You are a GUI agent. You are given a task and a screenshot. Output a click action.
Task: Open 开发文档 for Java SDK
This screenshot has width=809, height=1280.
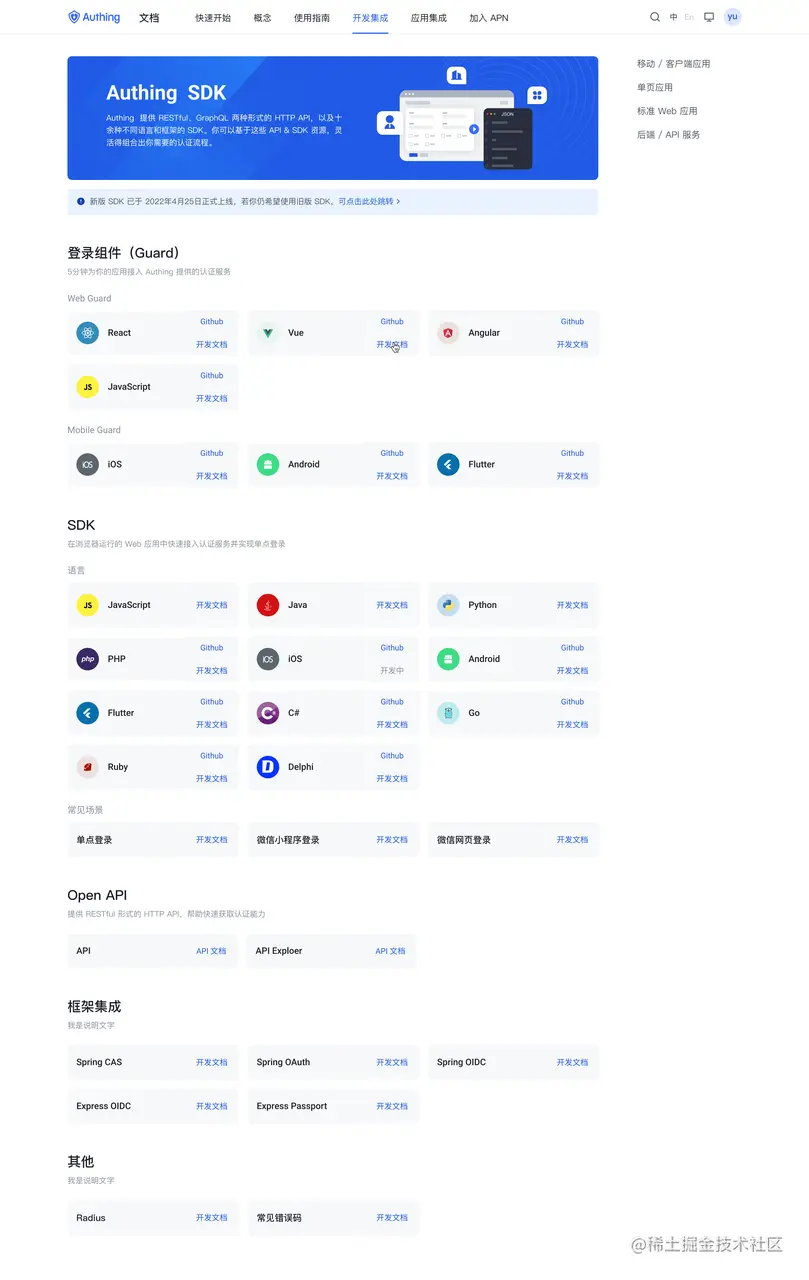(392, 605)
